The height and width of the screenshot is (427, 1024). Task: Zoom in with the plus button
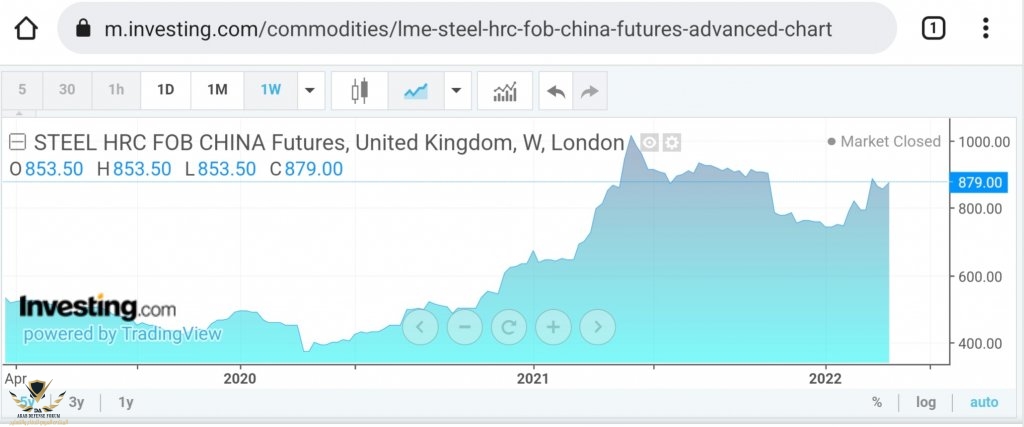[553, 326]
